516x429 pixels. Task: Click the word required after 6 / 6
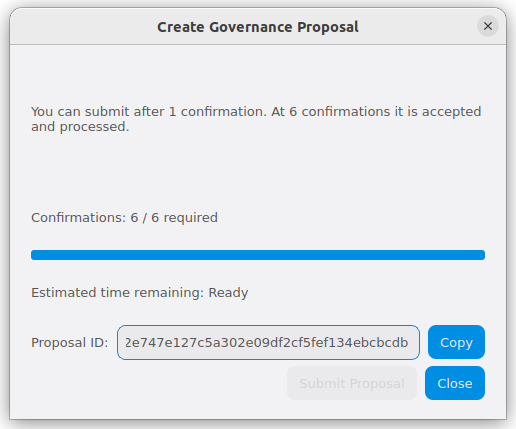190,218
